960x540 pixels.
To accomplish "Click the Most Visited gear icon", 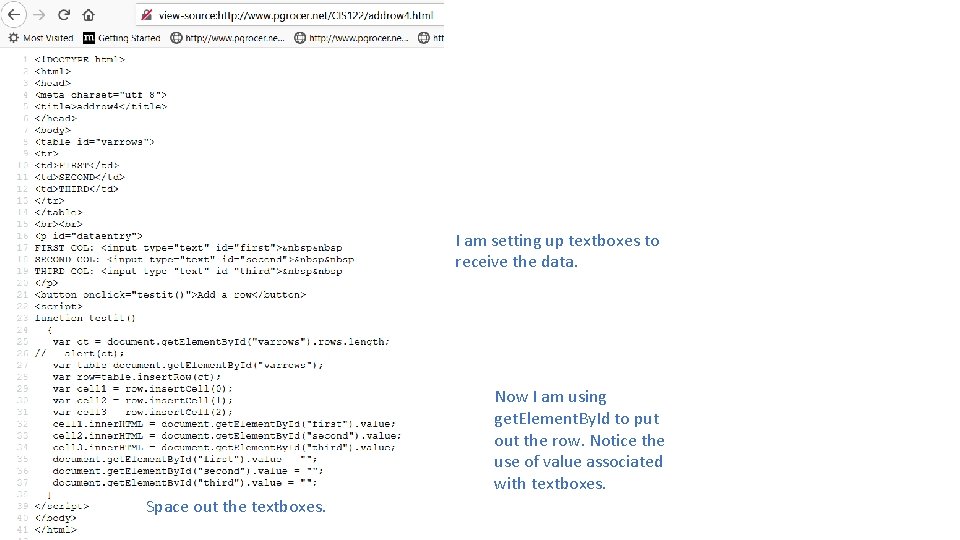I will coord(13,38).
